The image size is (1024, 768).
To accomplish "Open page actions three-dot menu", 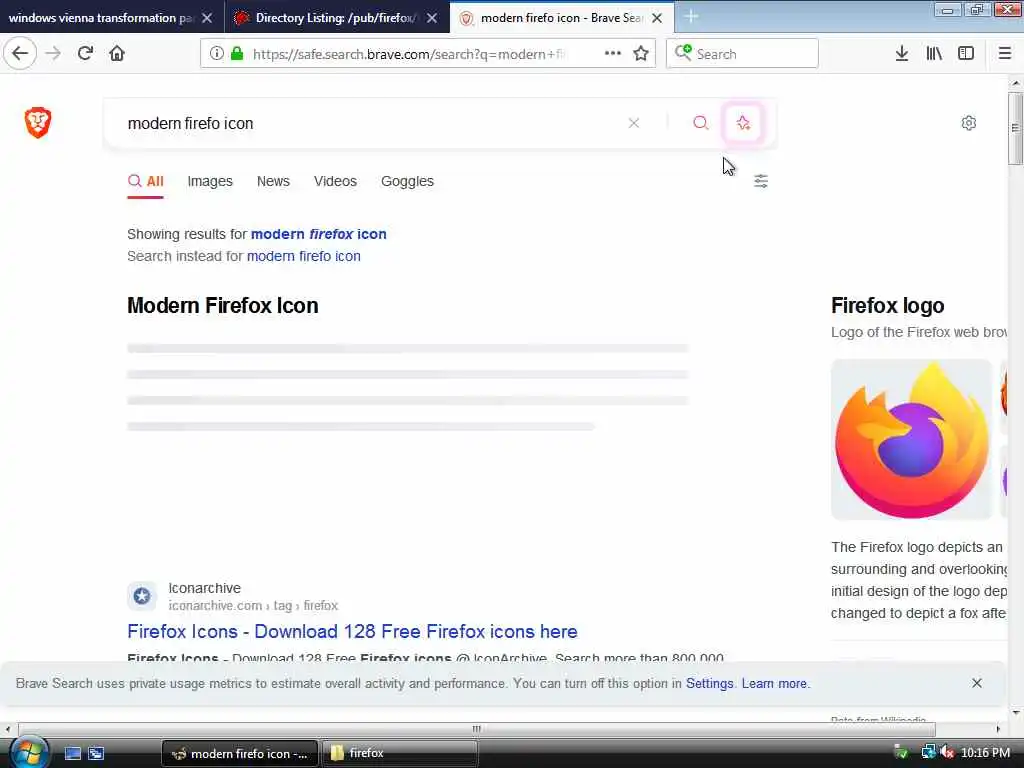I will 613,54.
